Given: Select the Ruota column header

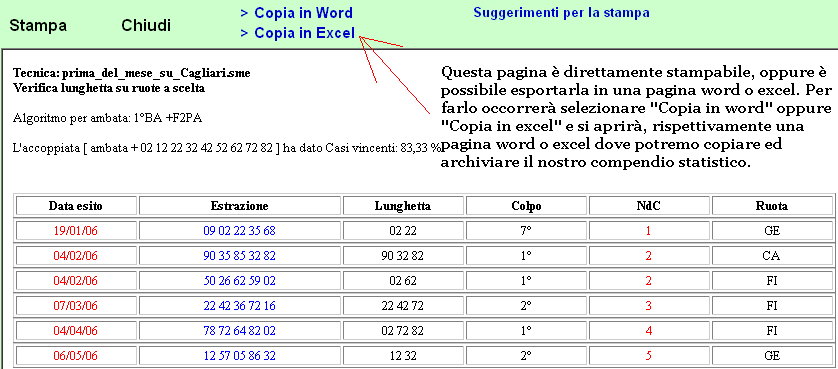Looking at the screenshot, I should pos(772,206).
